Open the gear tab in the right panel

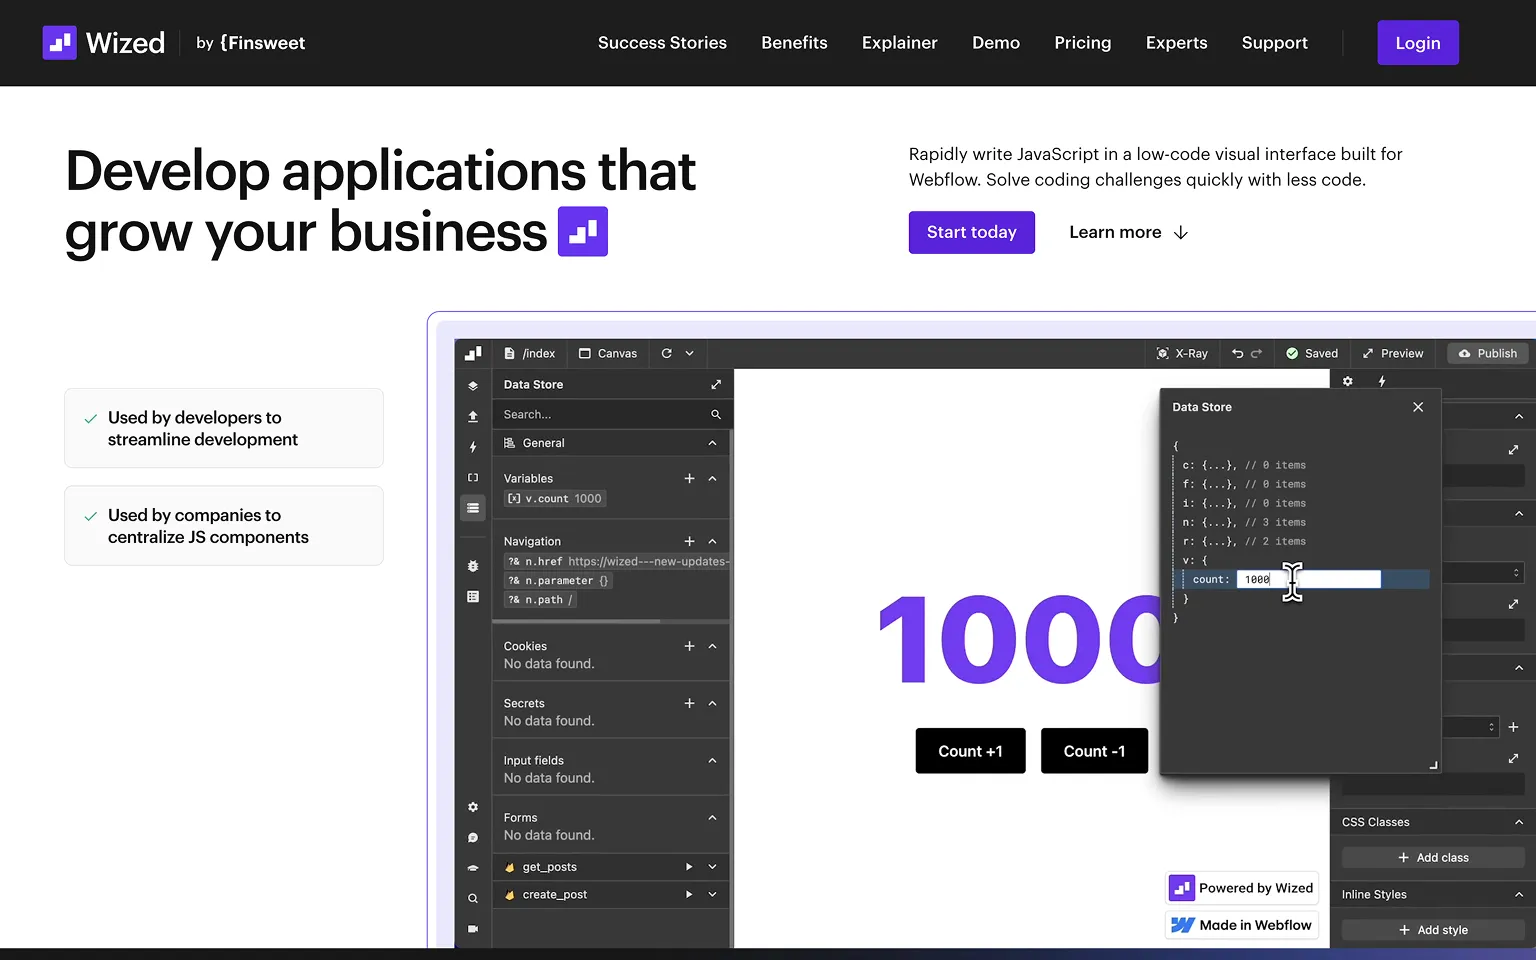tap(1348, 381)
